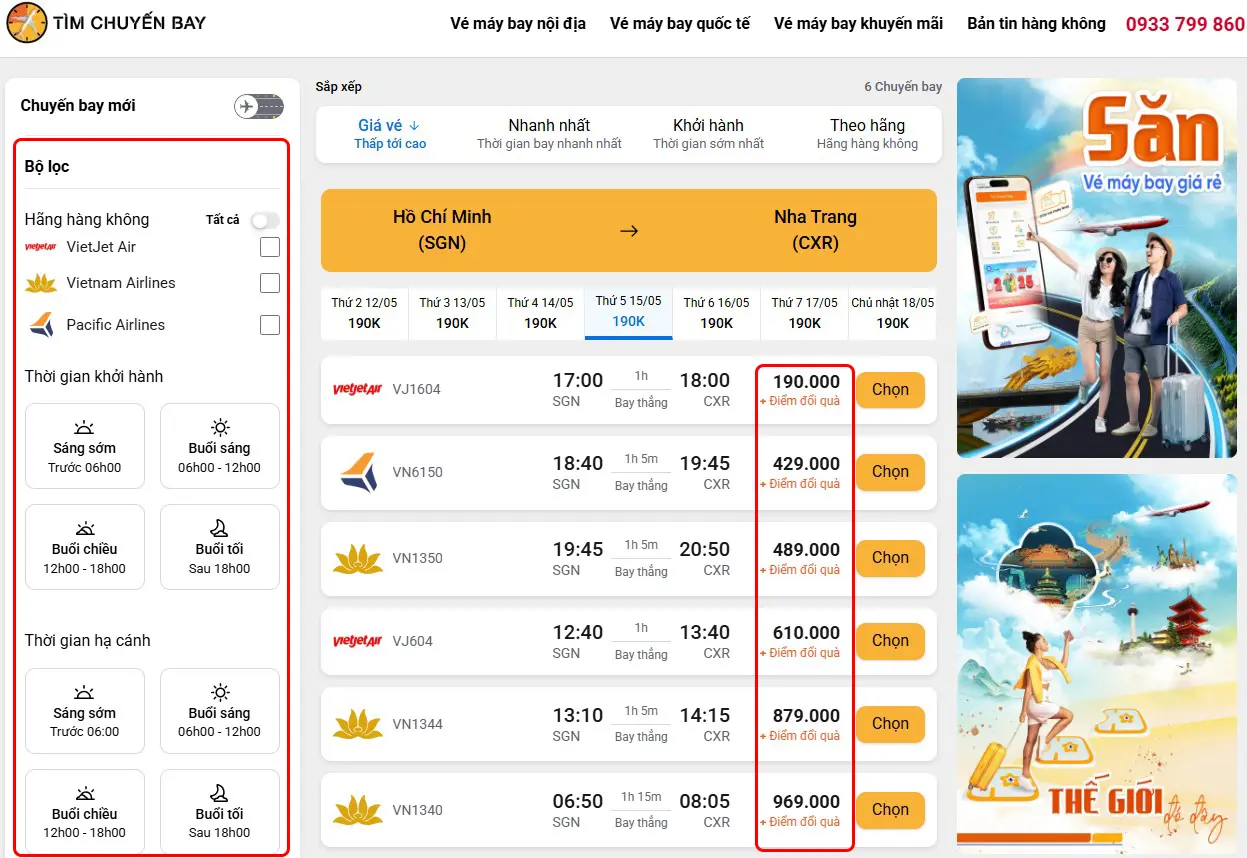Select date tab Thứ 4 14/05

tap(540, 313)
